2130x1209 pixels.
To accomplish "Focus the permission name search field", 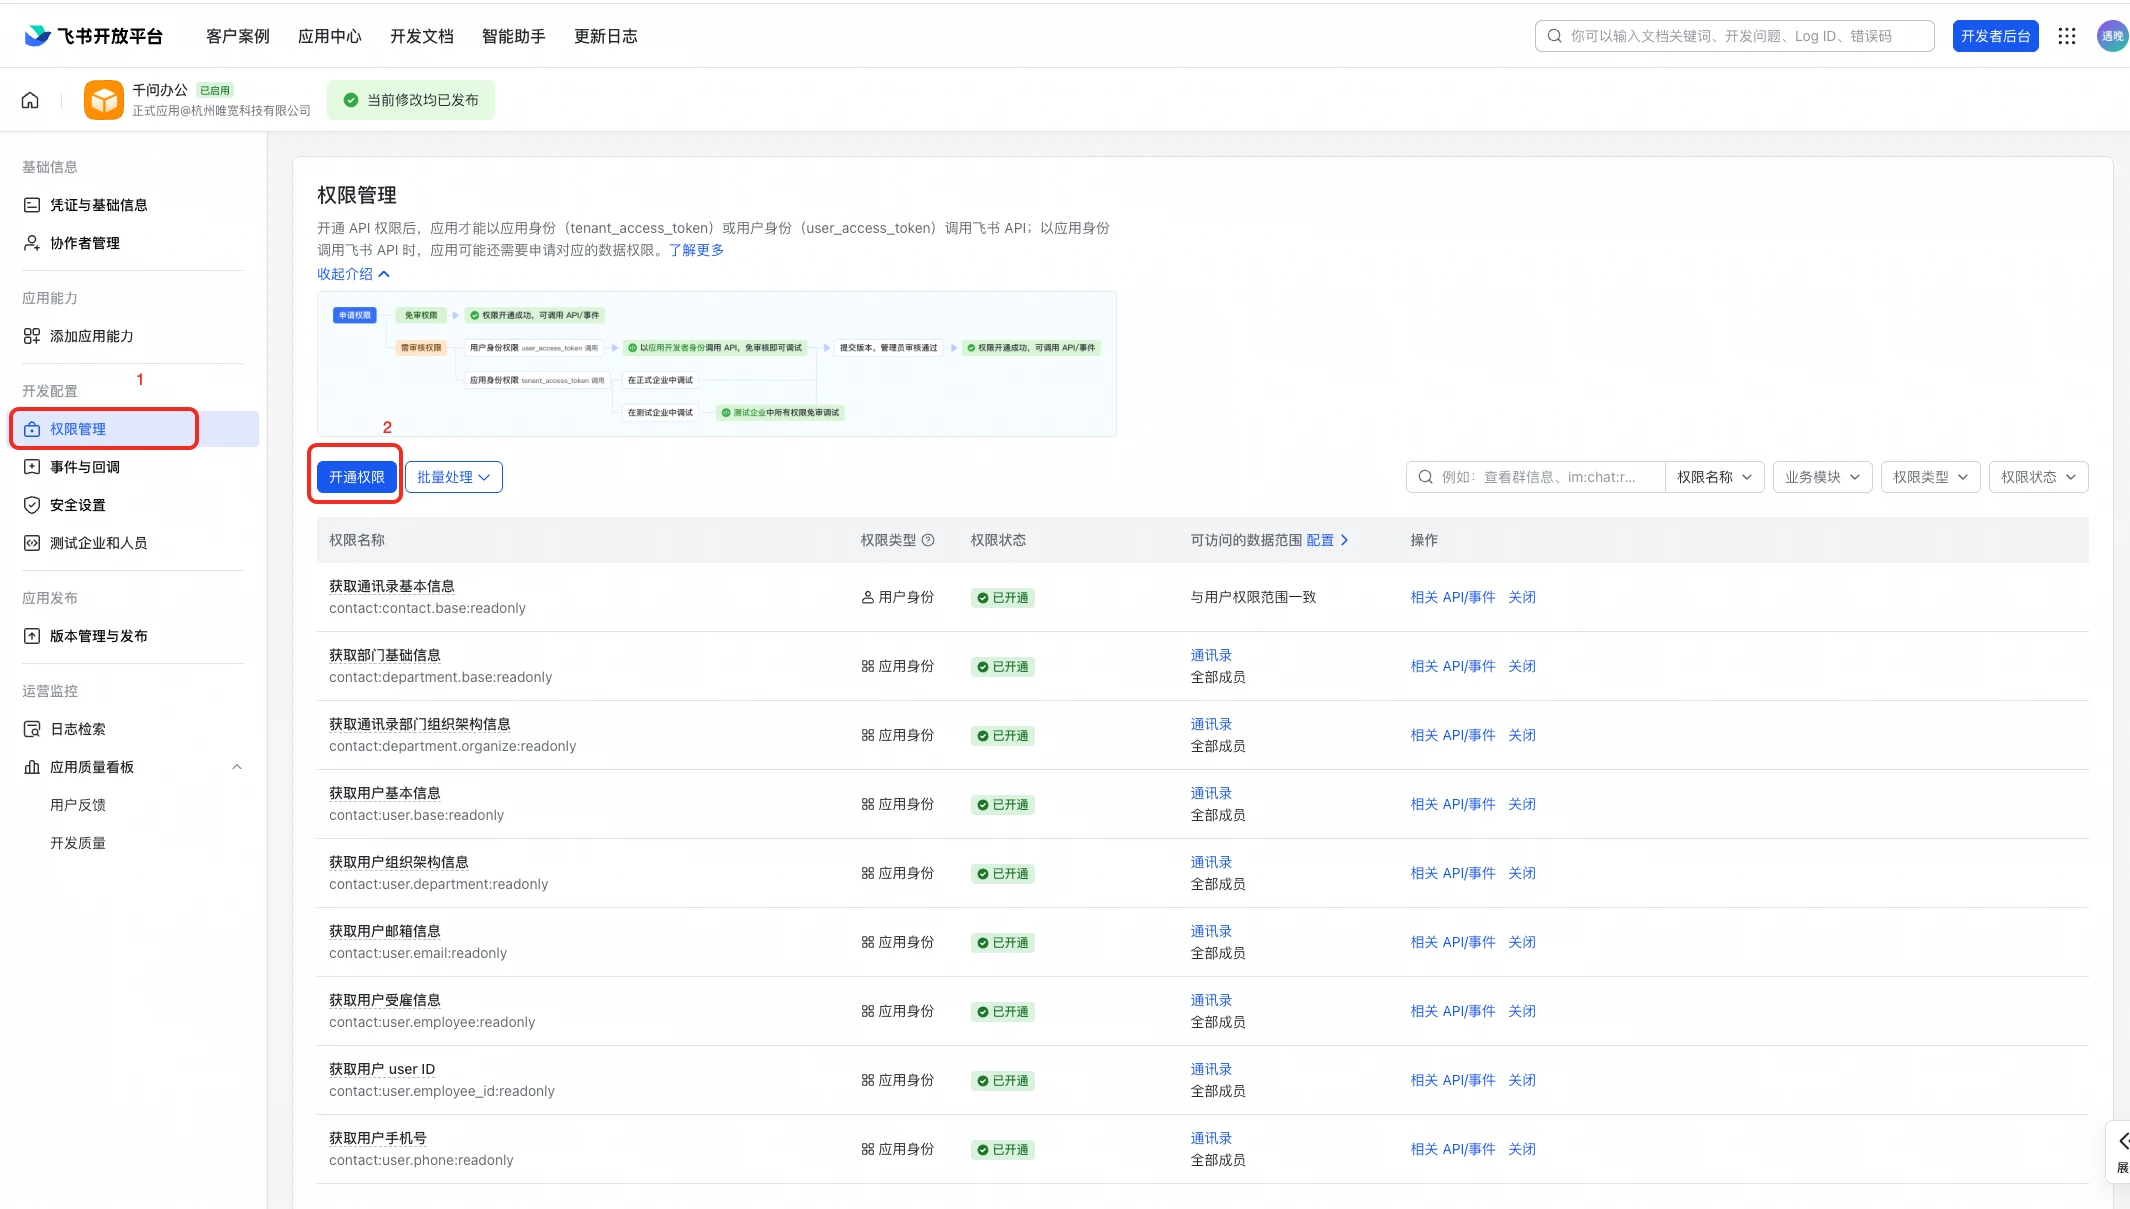I will (x=1536, y=477).
